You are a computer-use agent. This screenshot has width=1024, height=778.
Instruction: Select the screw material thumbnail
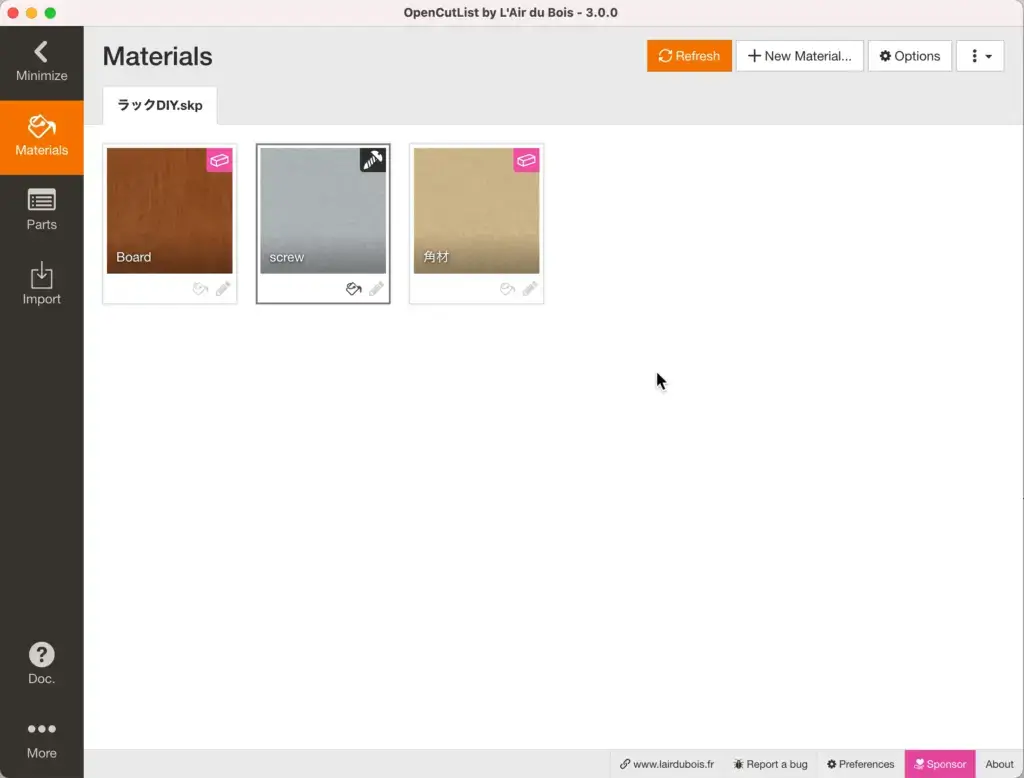pos(323,210)
